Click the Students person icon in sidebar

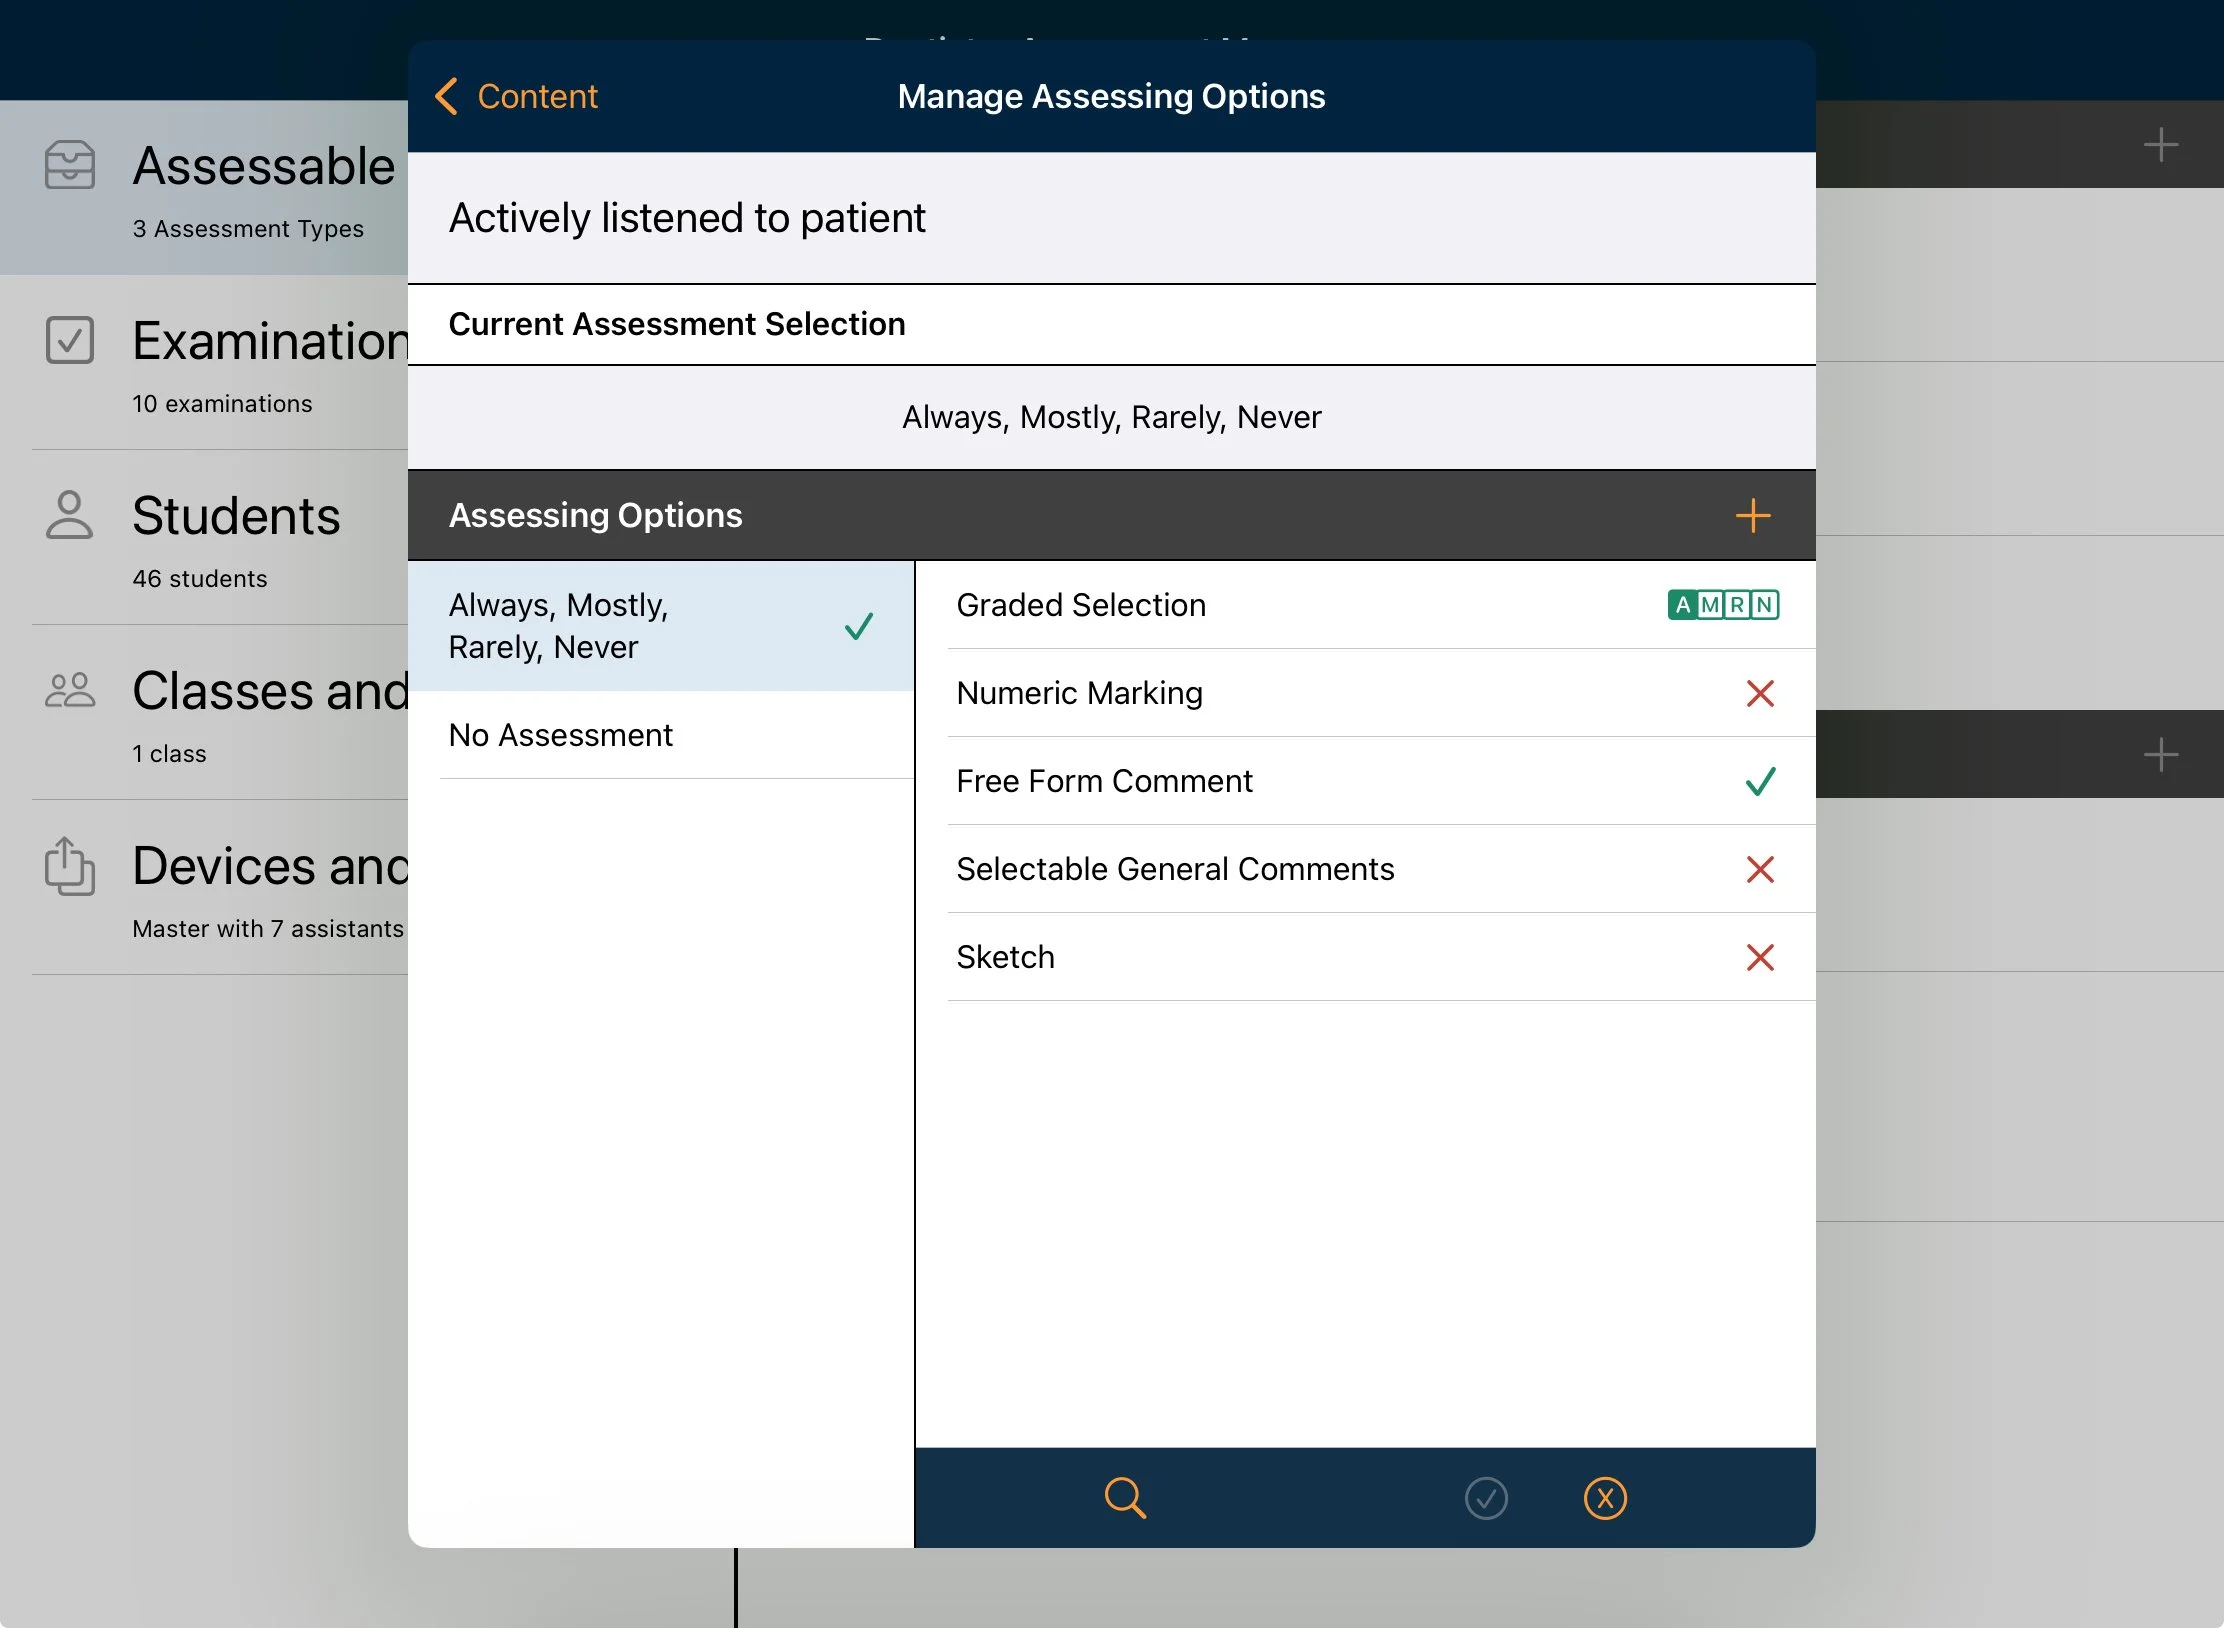click(x=70, y=515)
